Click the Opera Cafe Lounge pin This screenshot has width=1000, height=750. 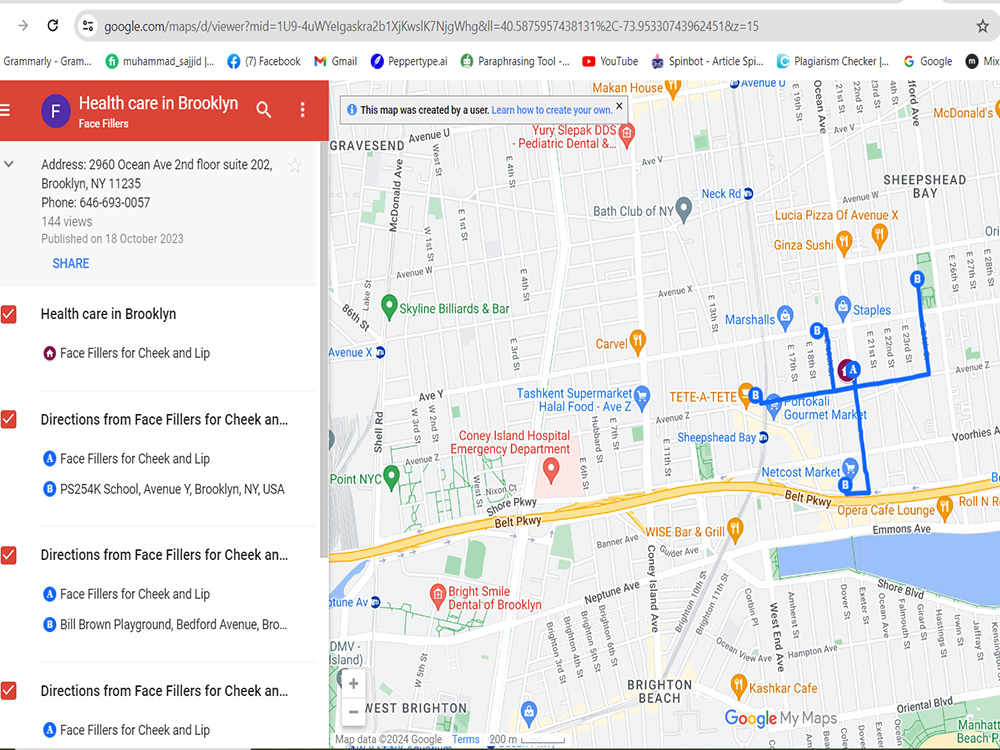[x=945, y=508]
